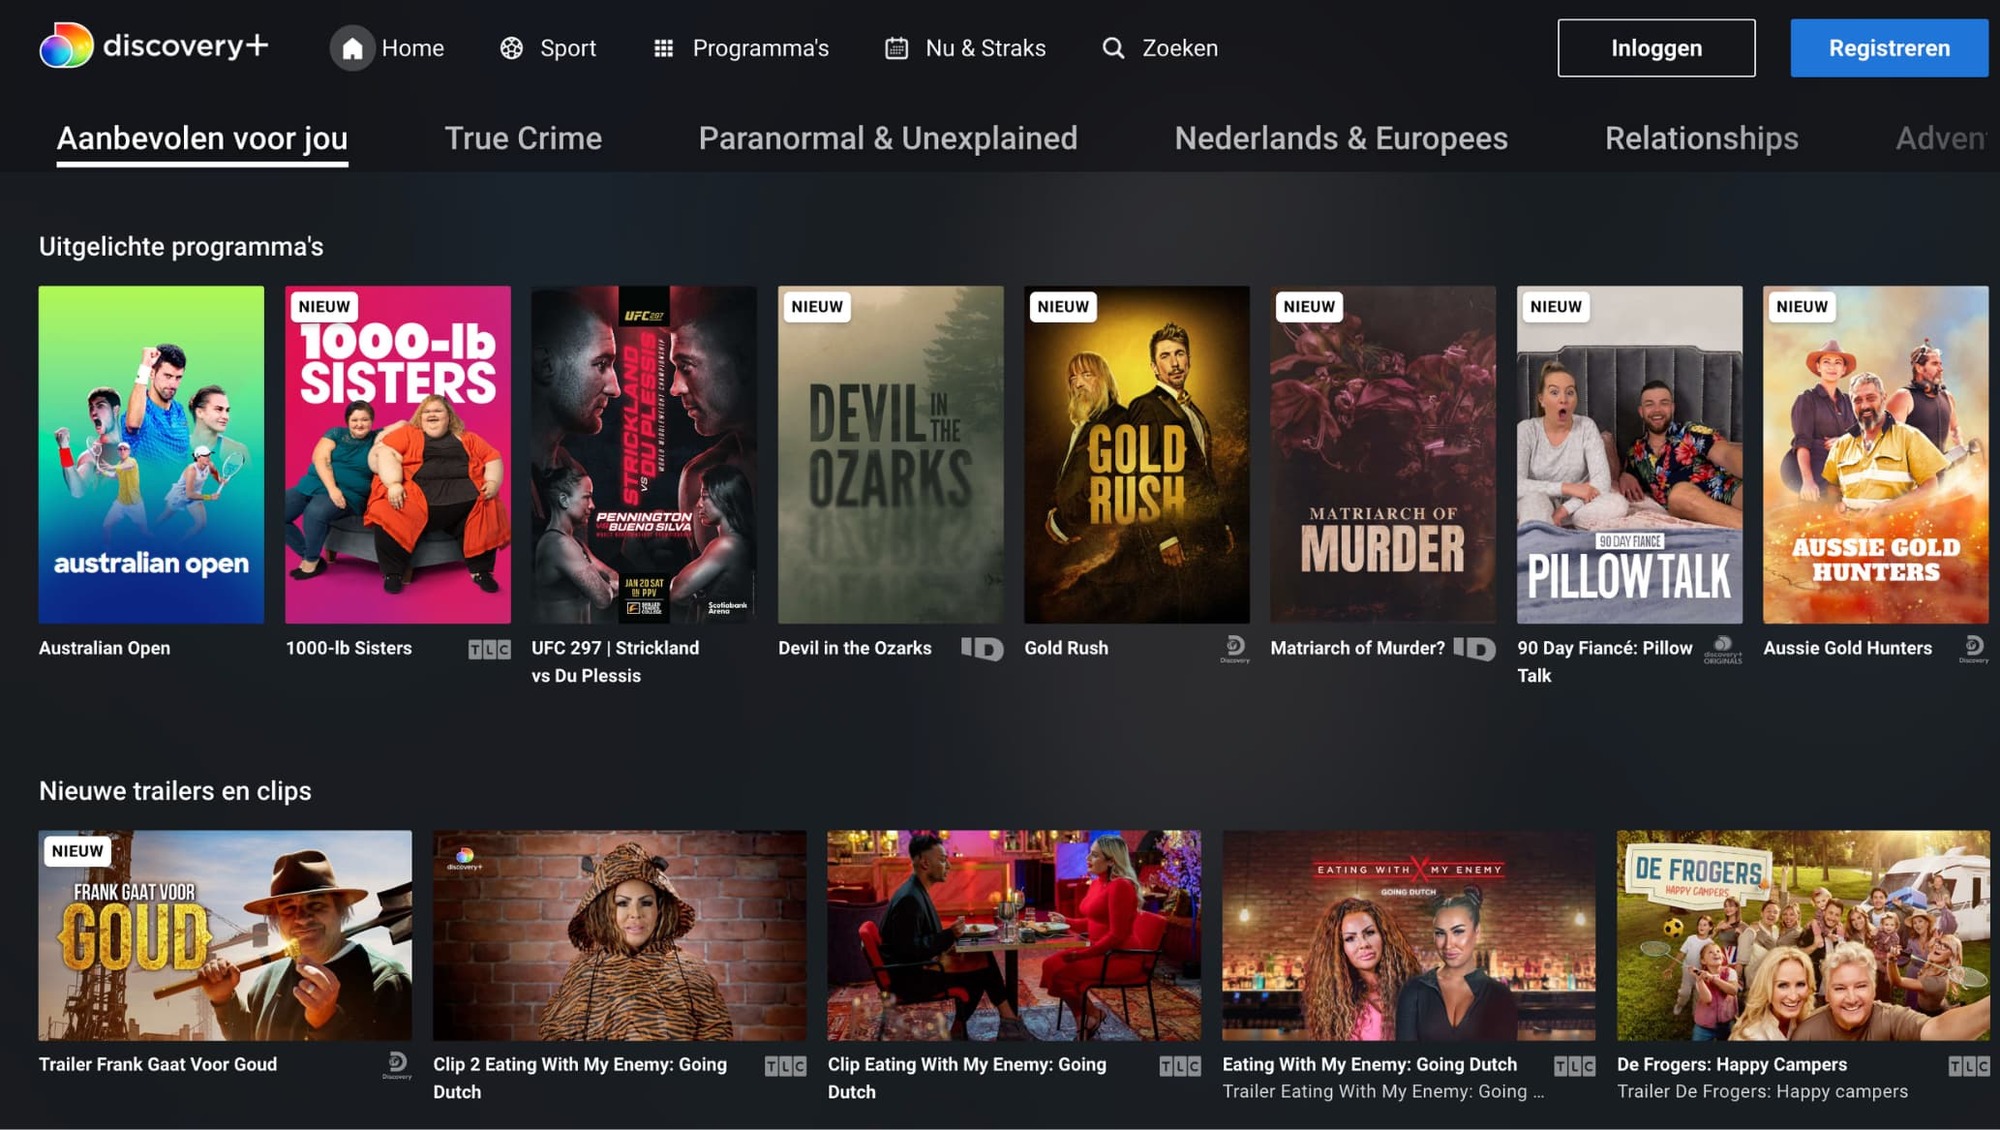Click UFC 297 | Strickland vs Du Plessis title
The image size is (2000, 1130).
click(615, 662)
